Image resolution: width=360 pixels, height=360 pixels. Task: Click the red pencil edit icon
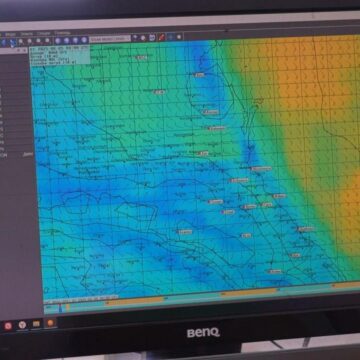161,37
